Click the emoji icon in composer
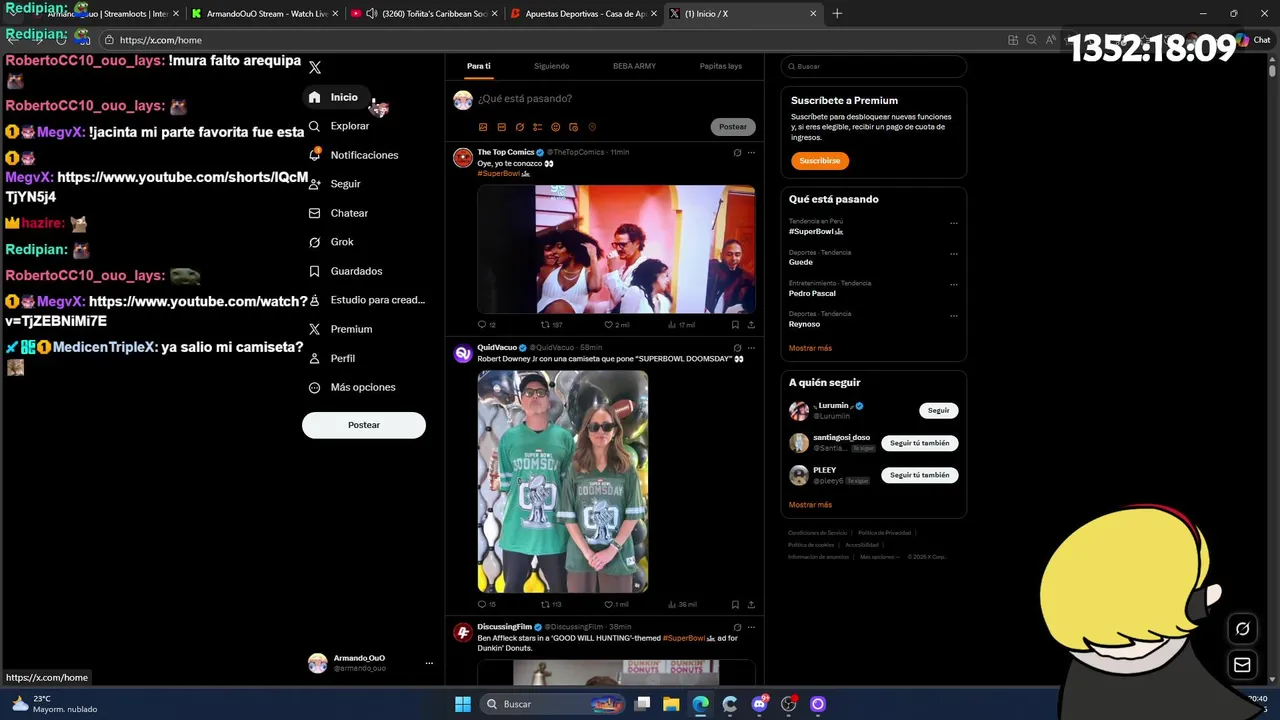Screen dimensions: 1280x720 pyautogui.click(x=555, y=127)
